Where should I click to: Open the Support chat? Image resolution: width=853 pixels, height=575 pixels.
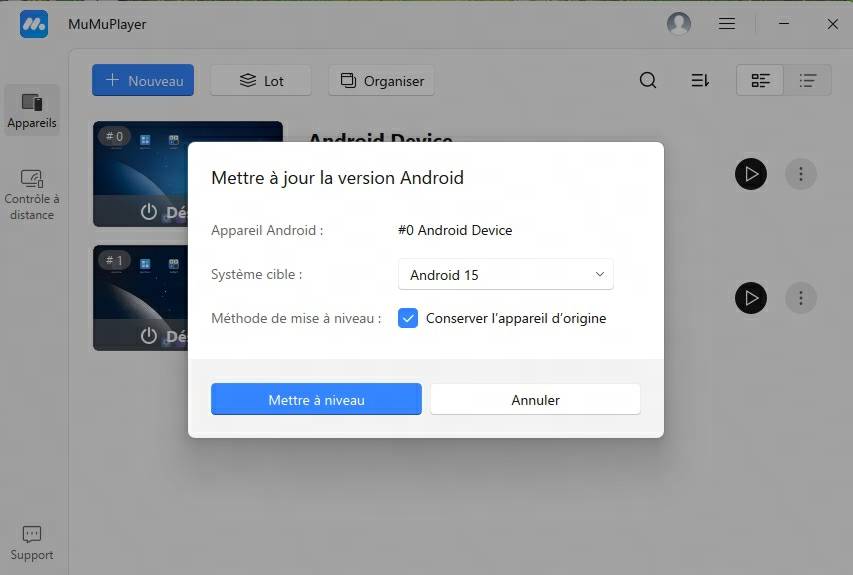(32, 543)
